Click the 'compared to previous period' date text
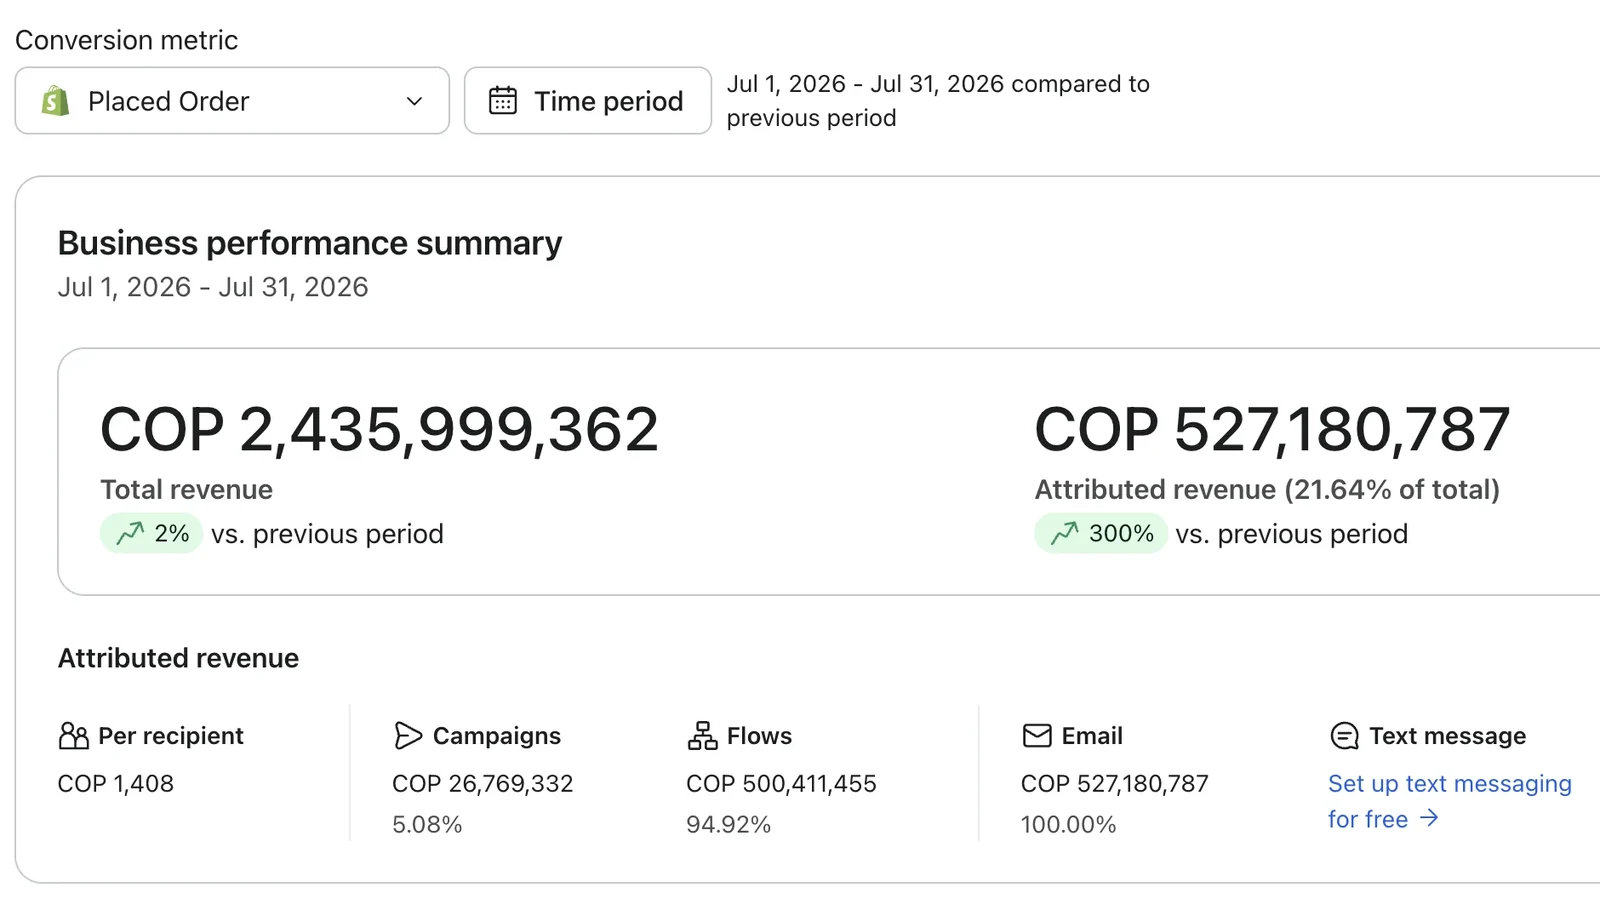Viewport: 1600px width, 899px height. (938, 101)
